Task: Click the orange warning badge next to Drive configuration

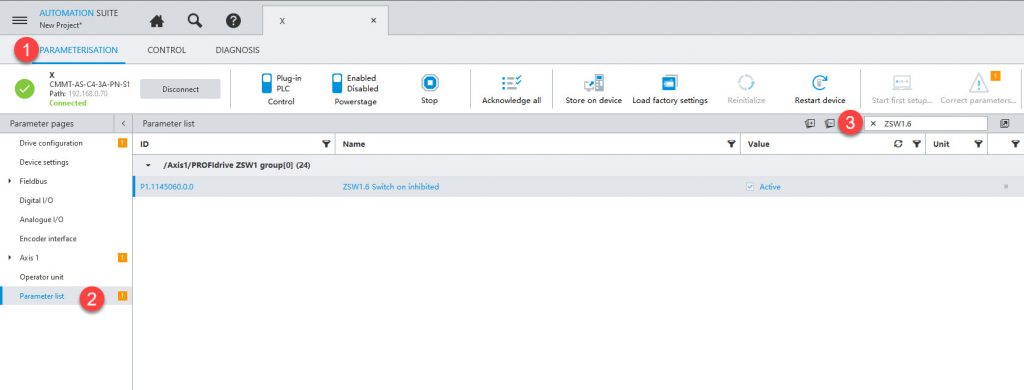Action: click(122, 142)
